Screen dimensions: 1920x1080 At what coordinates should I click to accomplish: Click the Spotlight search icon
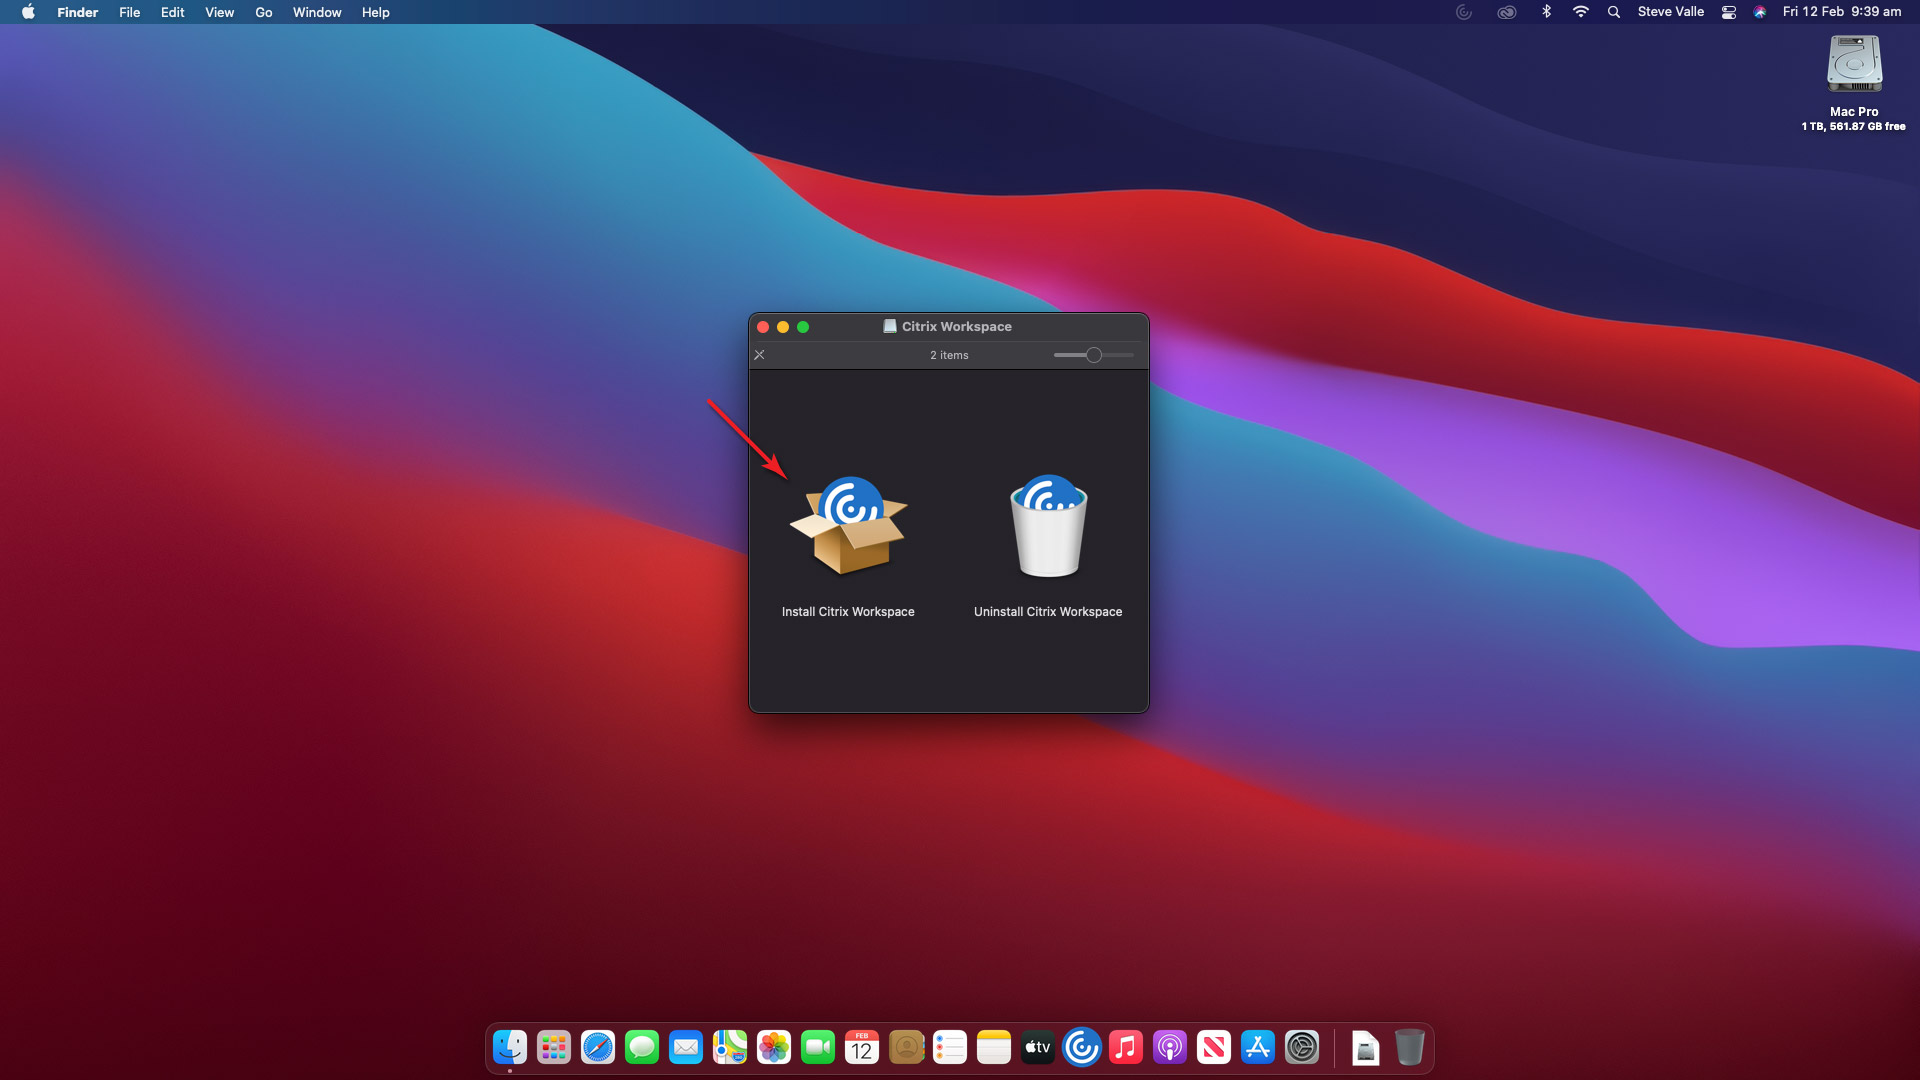click(x=1614, y=12)
